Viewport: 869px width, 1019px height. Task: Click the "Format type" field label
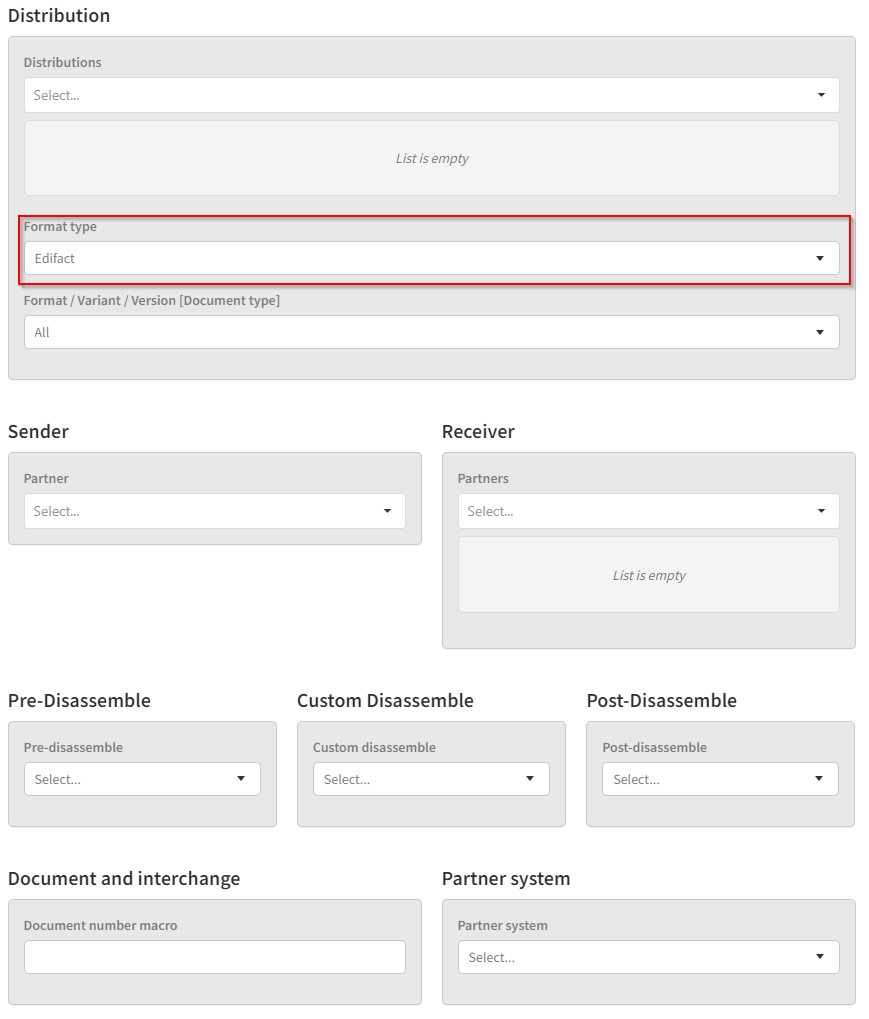(x=60, y=227)
